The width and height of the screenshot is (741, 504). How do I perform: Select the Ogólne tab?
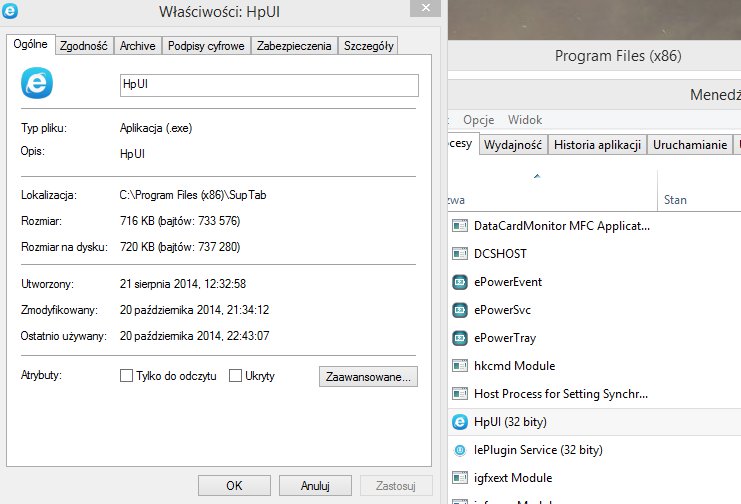30,44
